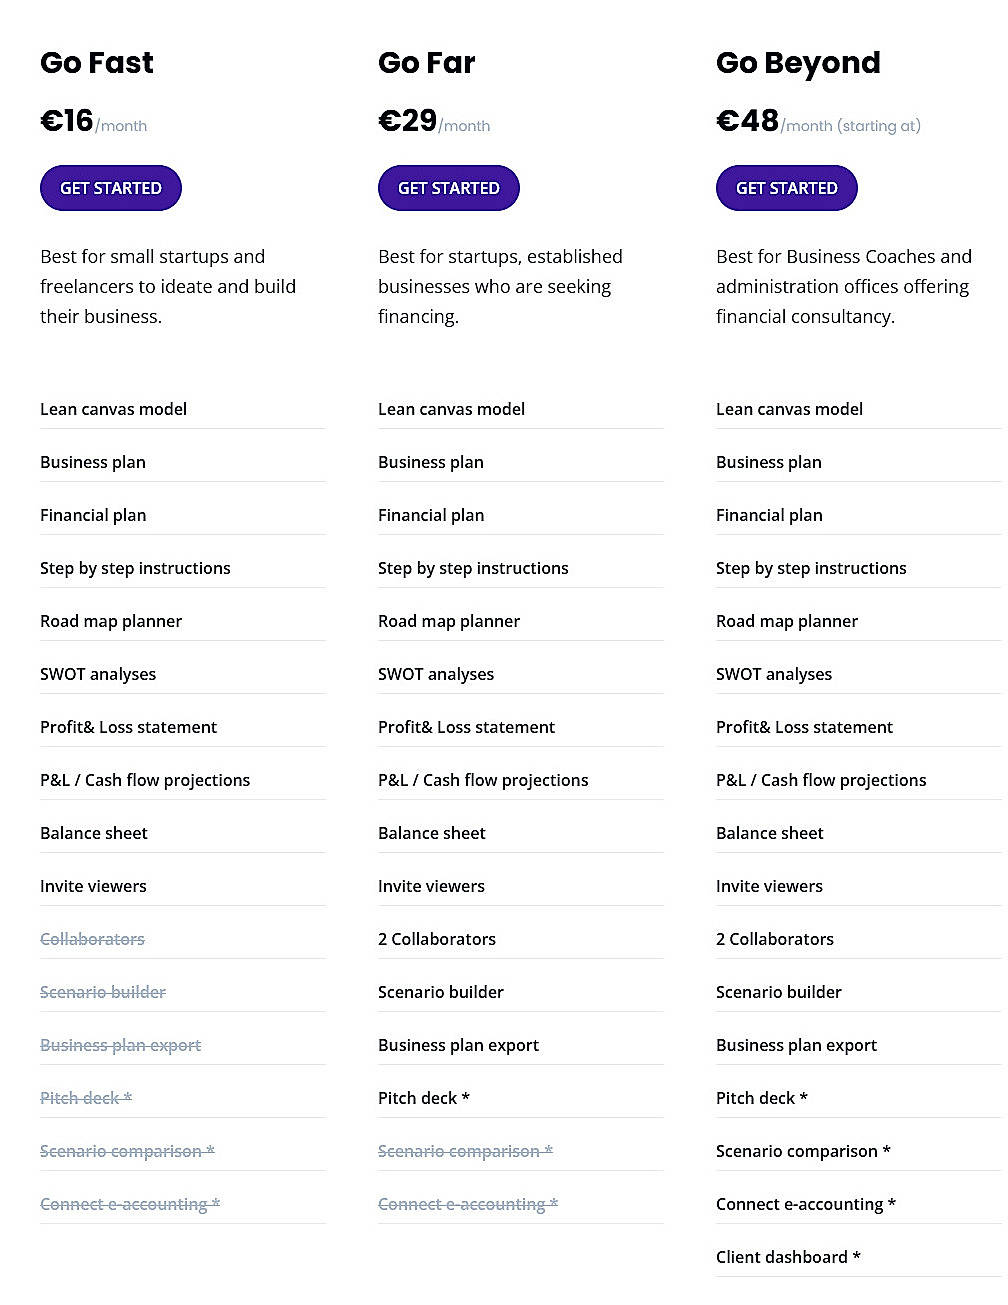Click the GET STARTED button under Go Beyond
The width and height of the screenshot is (1008, 1305).
786,188
